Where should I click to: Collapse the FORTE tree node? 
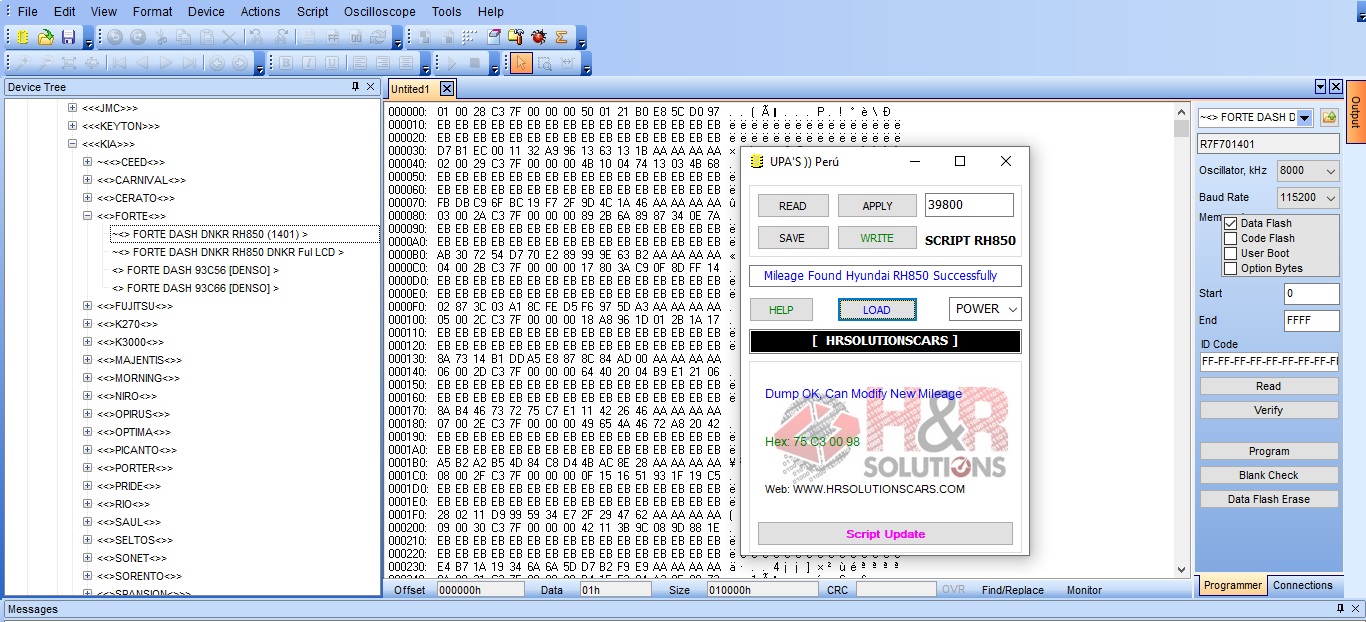[x=88, y=216]
